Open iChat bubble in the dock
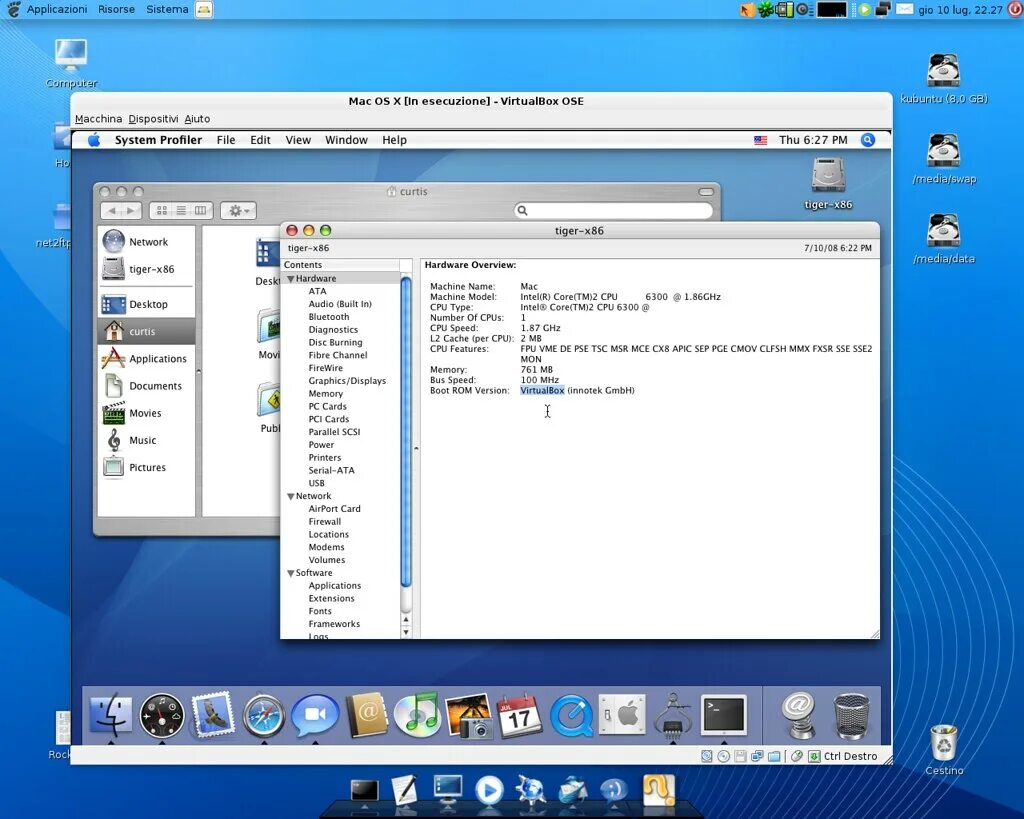 [x=315, y=716]
